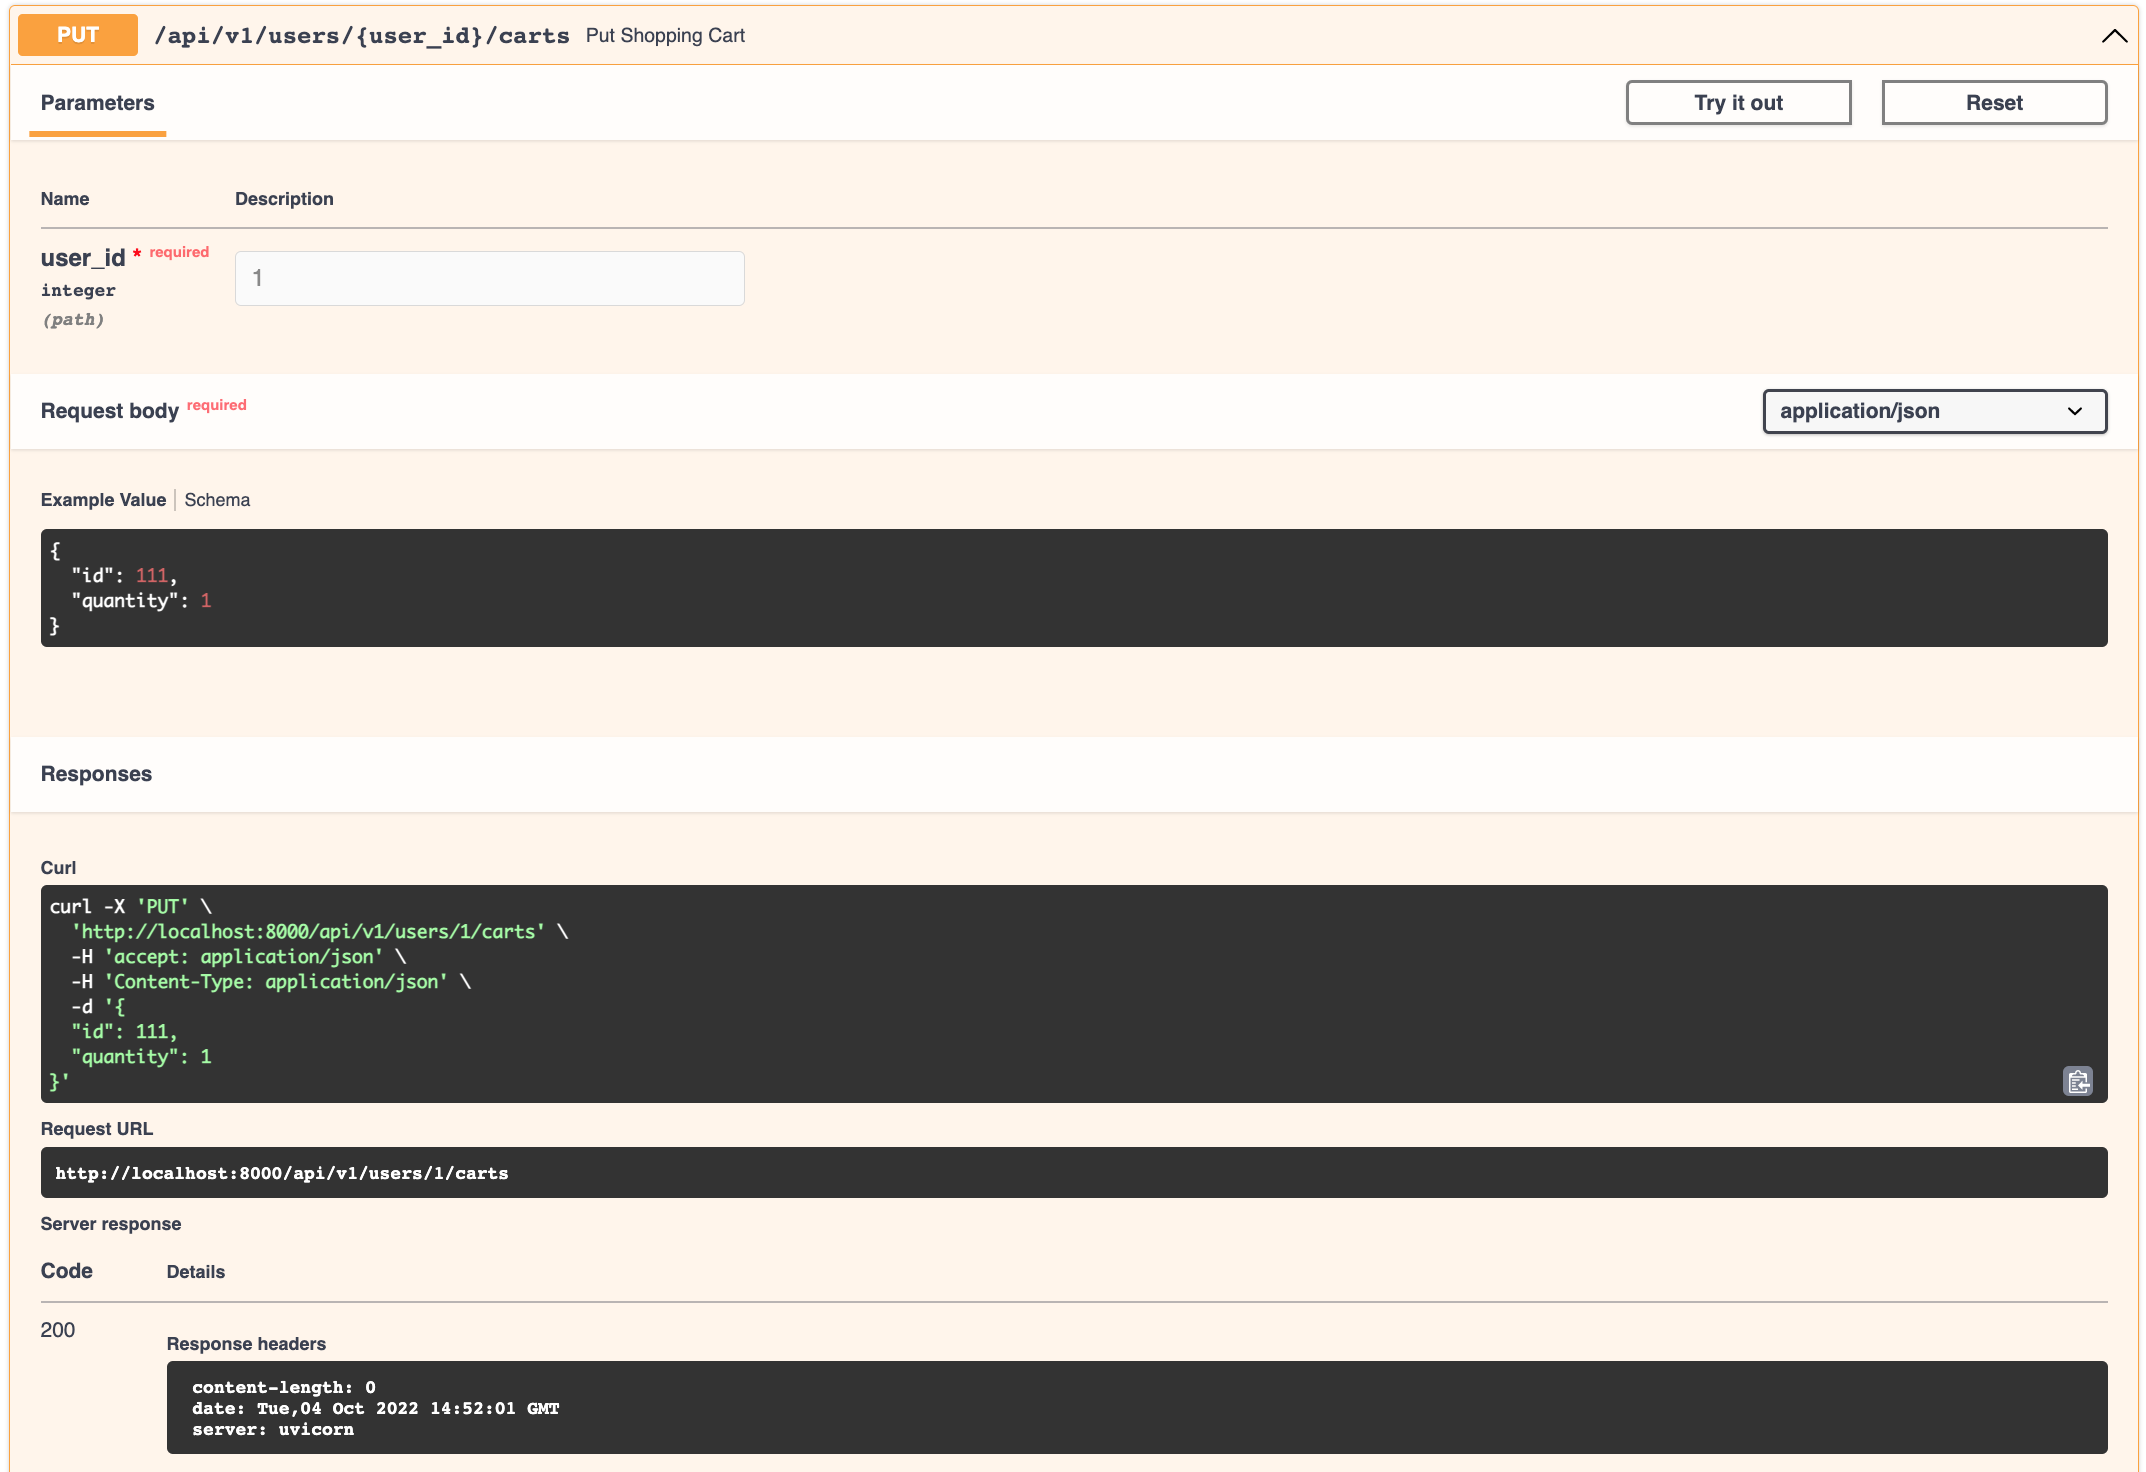
Task: Click the Try it out button
Action: coord(1738,102)
